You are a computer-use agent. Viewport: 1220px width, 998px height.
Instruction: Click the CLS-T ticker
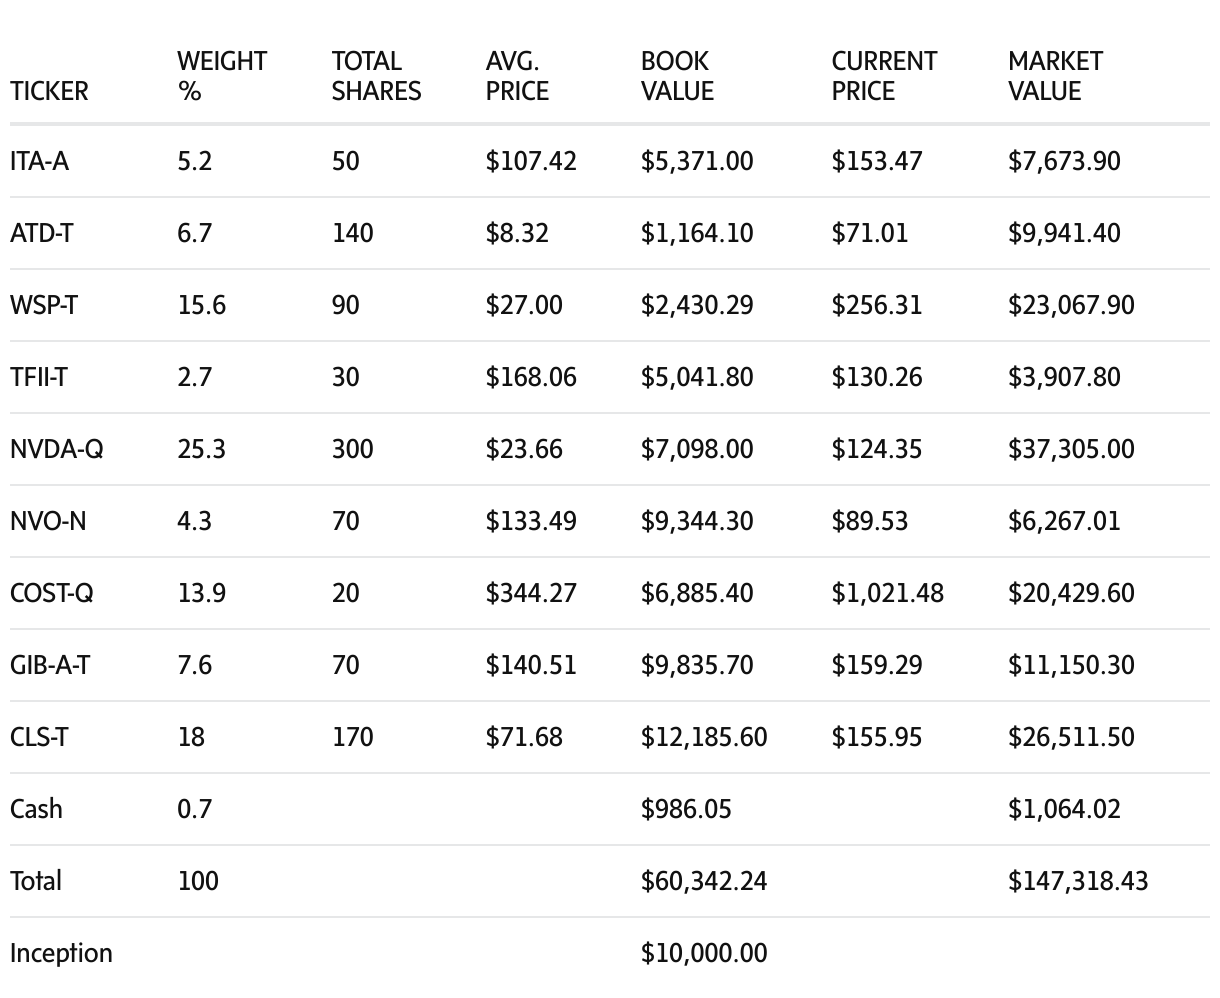pyautogui.click(x=39, y=737)
